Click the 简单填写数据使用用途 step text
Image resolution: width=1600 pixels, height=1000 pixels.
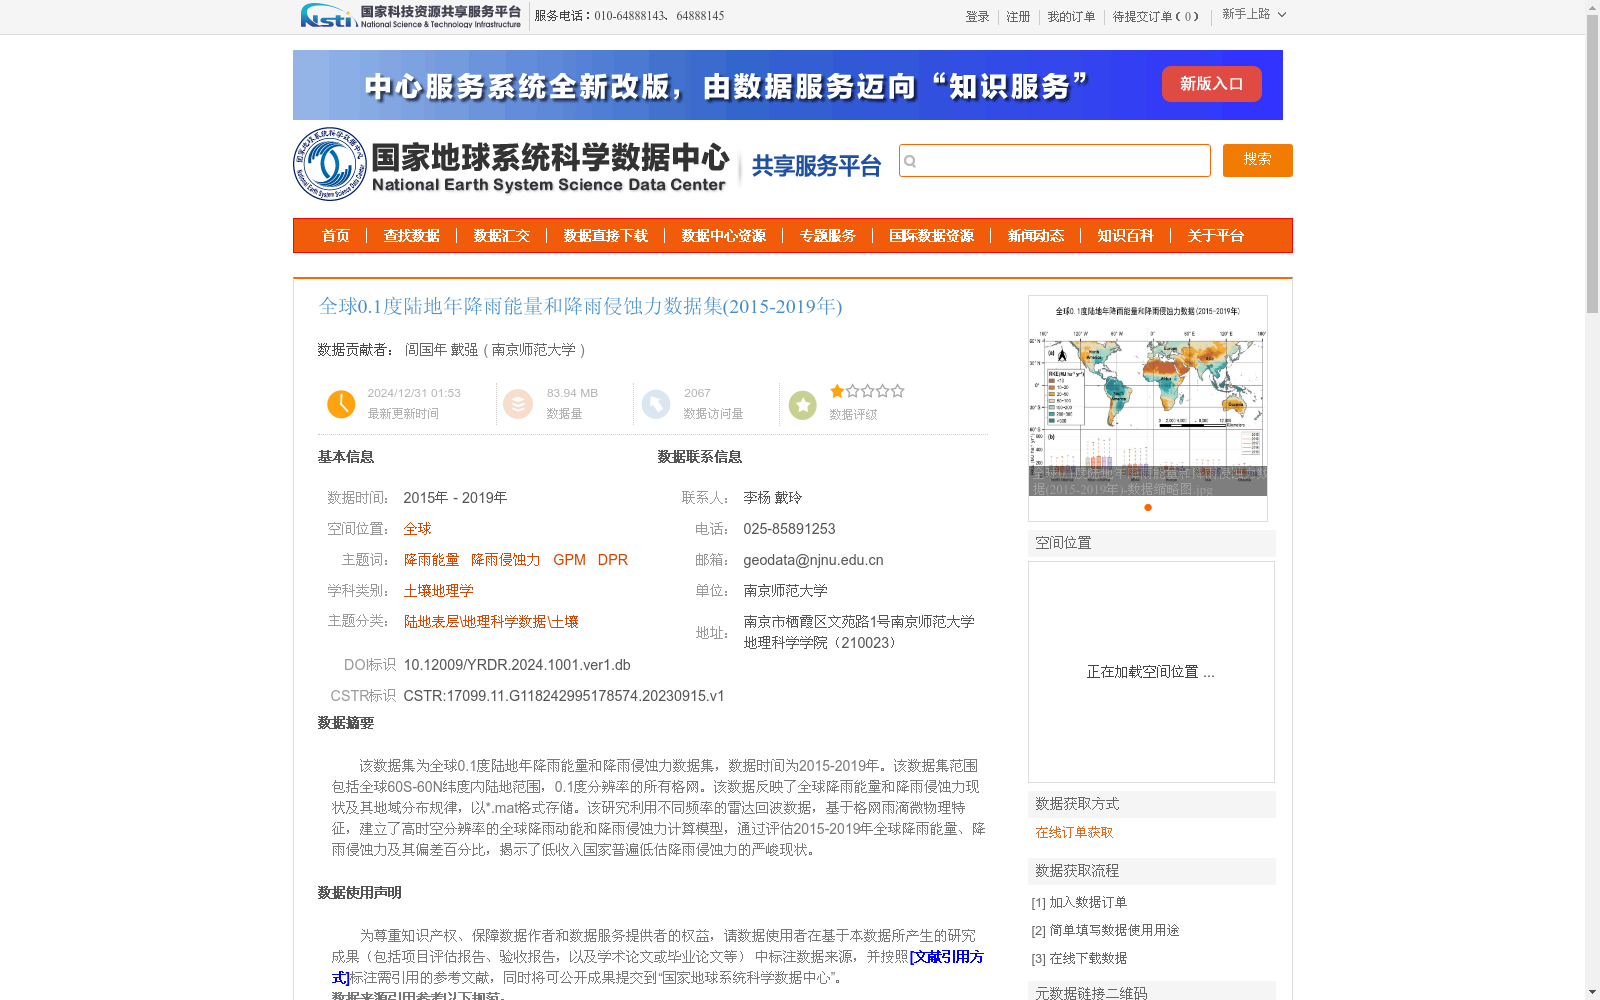(1114, 930)
